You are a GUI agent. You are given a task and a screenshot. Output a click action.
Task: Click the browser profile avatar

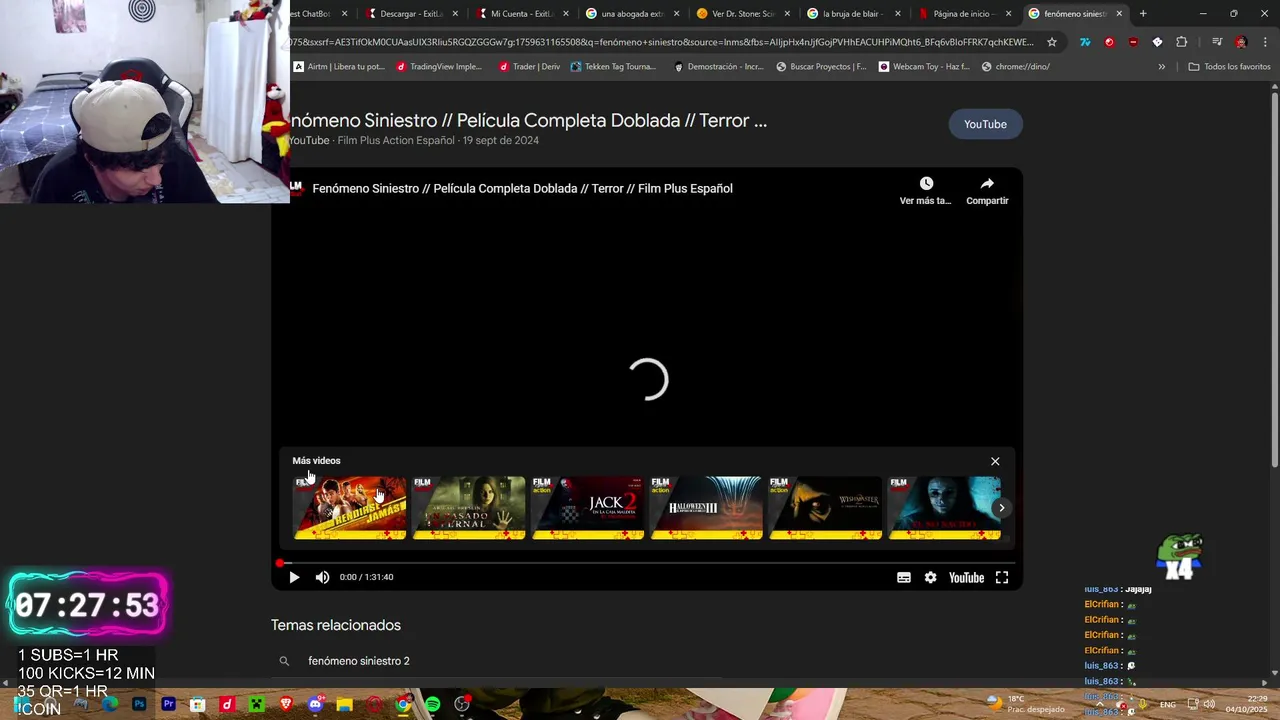click(1241, 42)
